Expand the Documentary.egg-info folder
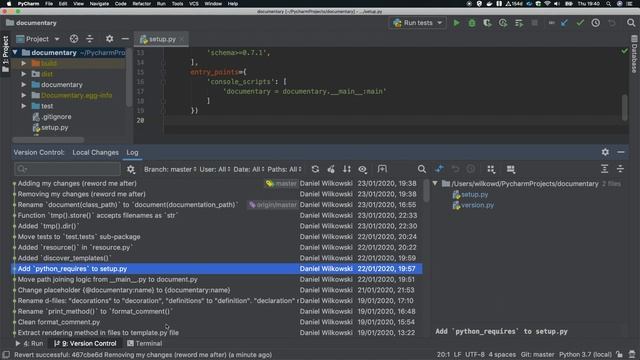This screenshot has width=640, height=360. (x=24, y=95)
